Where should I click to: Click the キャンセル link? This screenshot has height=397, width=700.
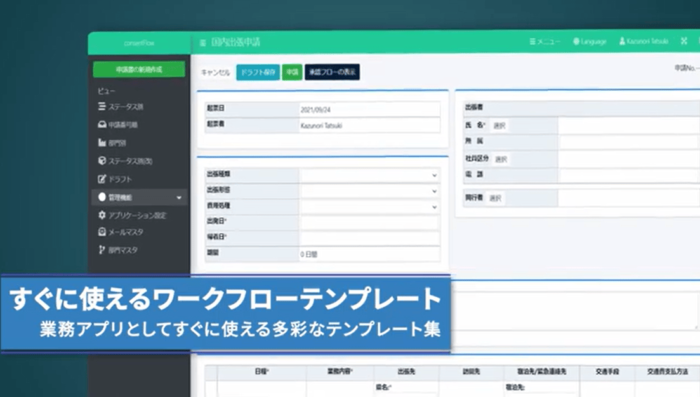pos(216,72)
